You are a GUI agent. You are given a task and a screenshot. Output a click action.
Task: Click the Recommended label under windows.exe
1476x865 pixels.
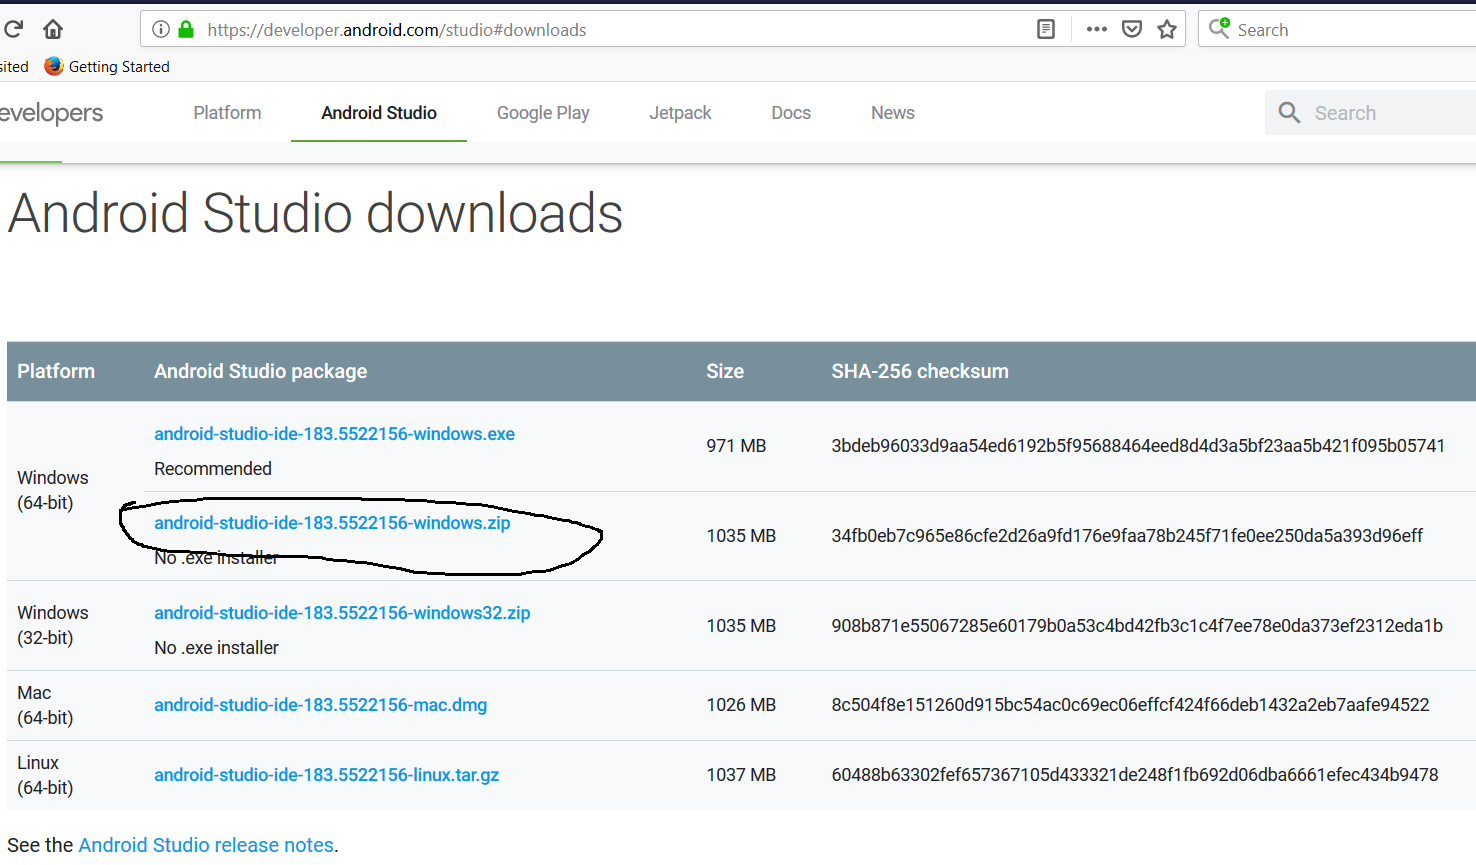213,469
